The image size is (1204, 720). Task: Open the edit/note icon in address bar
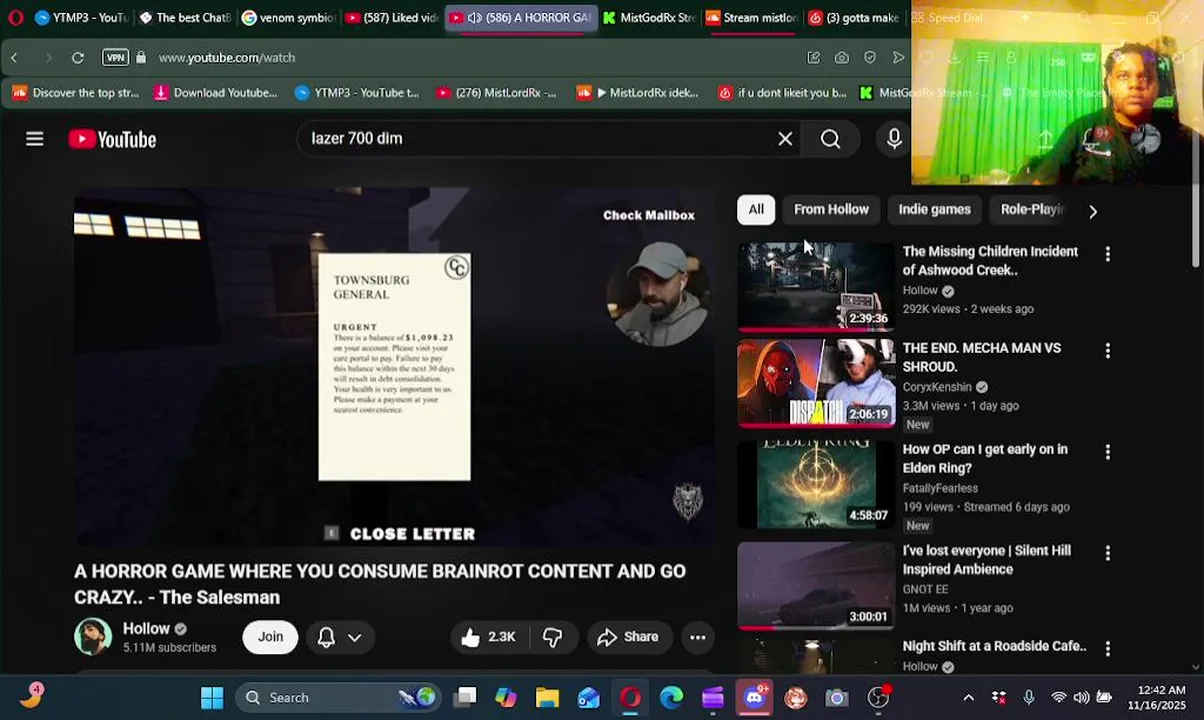coord(814,58)
